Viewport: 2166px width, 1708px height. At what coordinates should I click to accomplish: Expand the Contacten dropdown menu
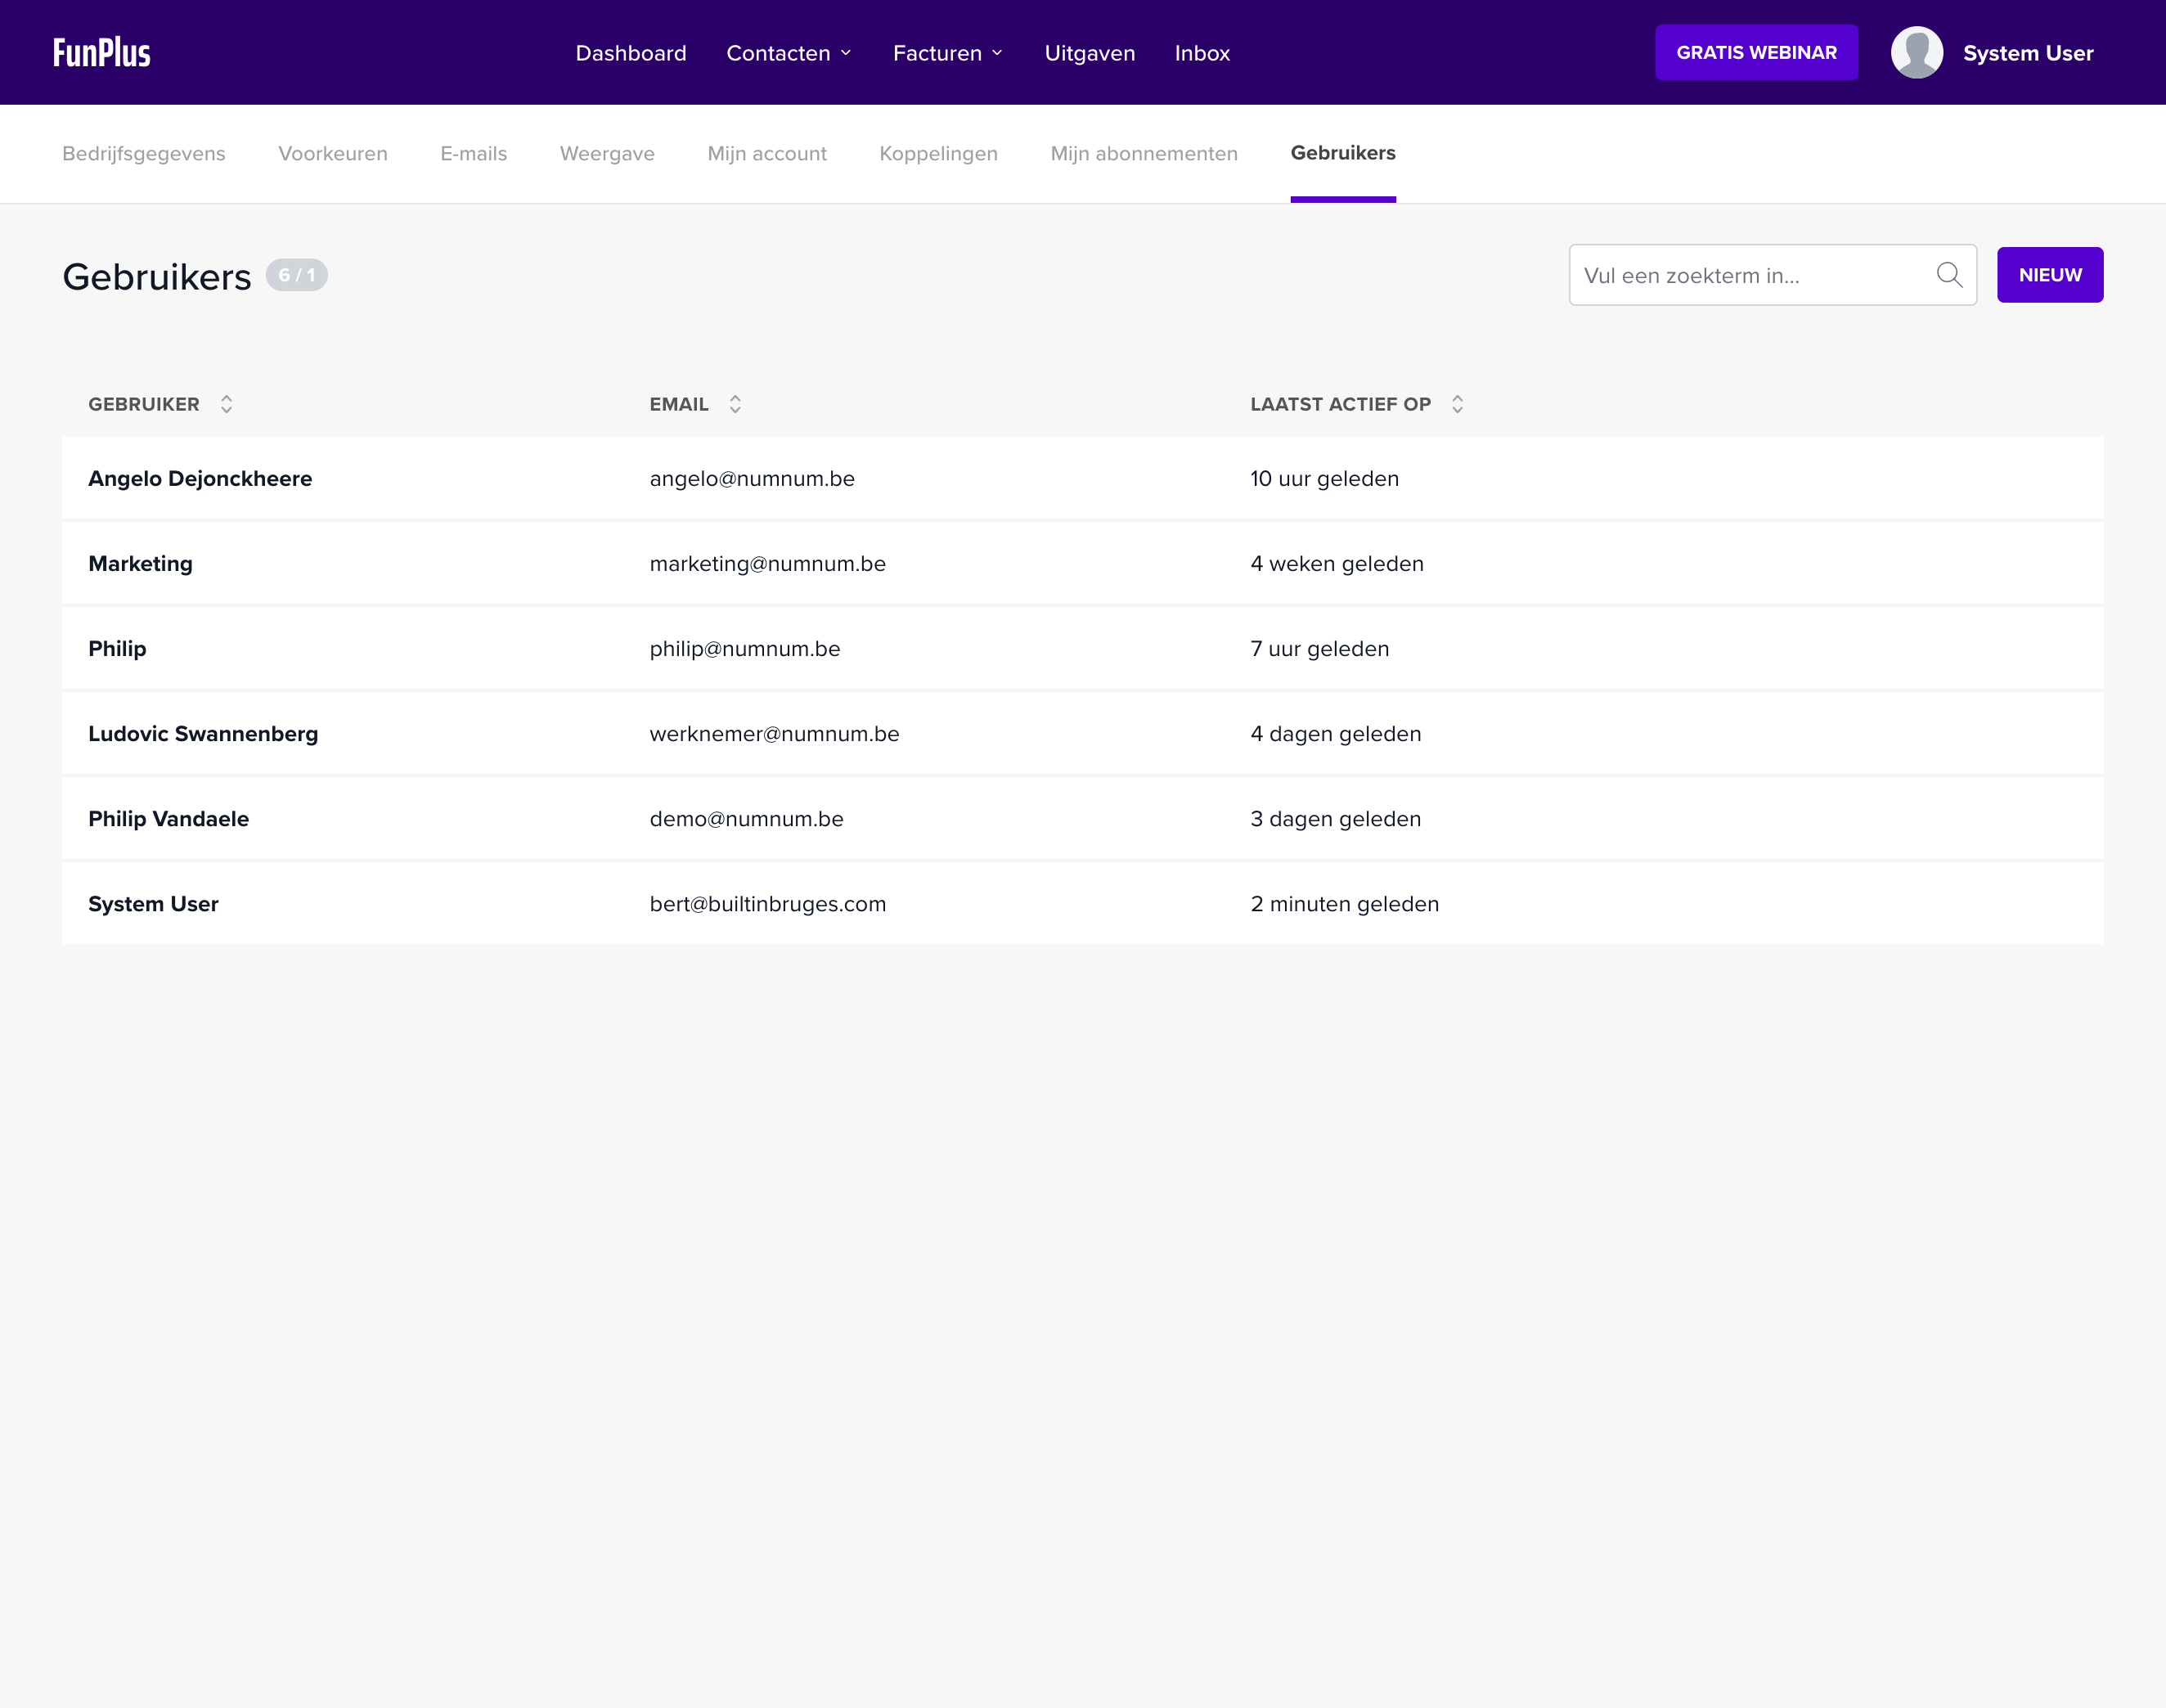point(789,53)
